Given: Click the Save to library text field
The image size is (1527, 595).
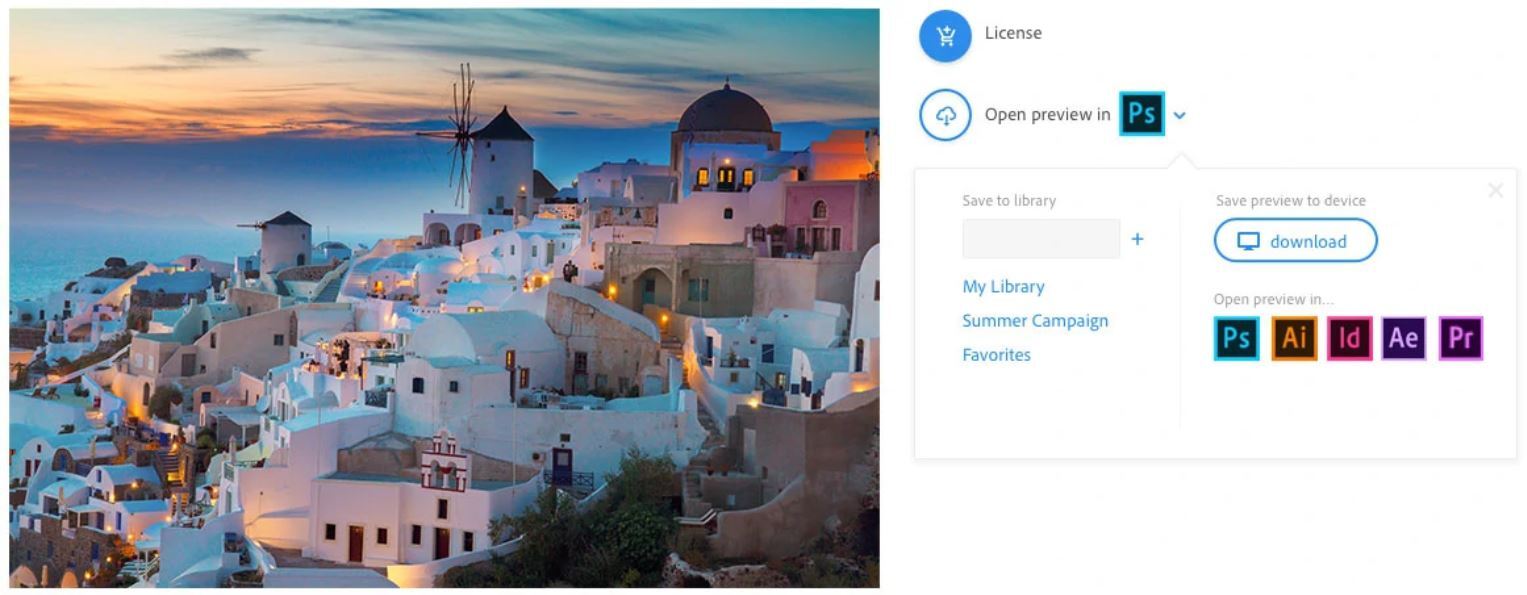Looking at the screenshot, I should pyautogui.click(x=1041, y=239).
